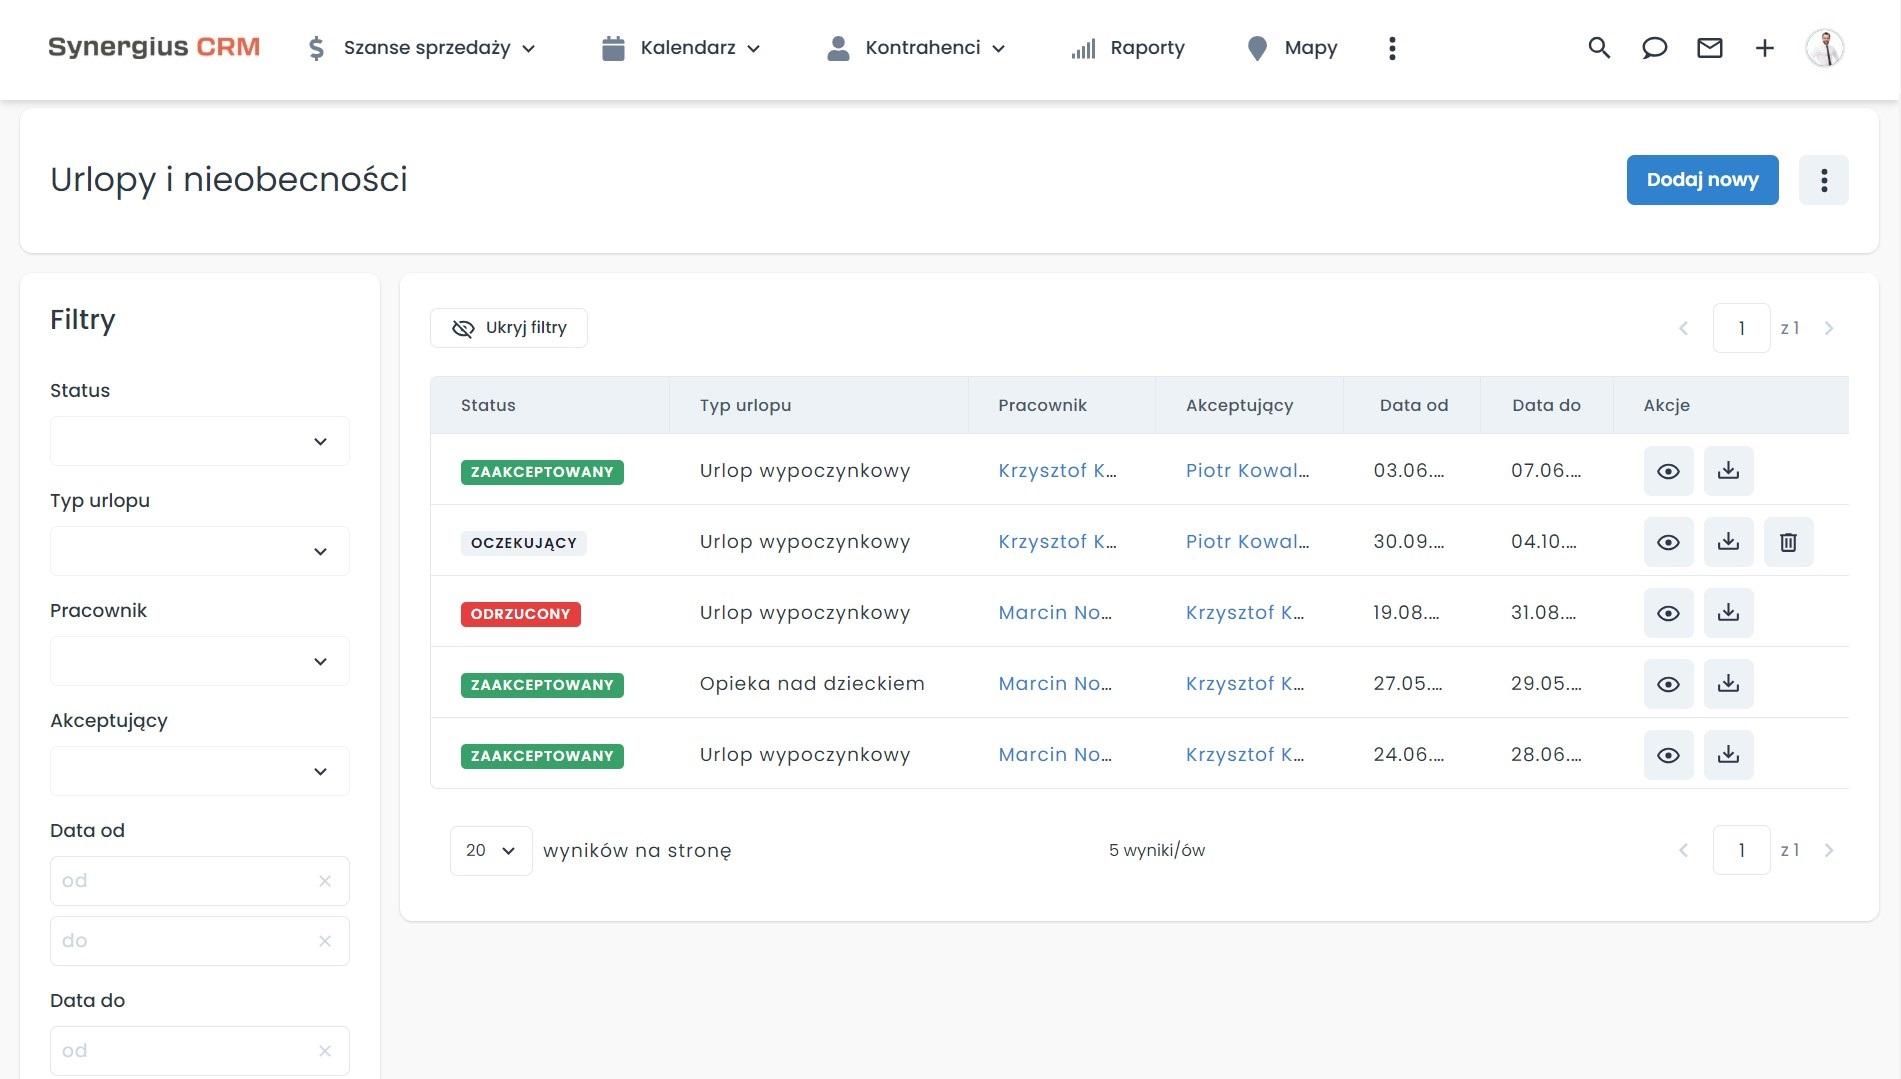
Task: Open Marcin No... employee link in Odrzucony row
Action: point(1055,613)
